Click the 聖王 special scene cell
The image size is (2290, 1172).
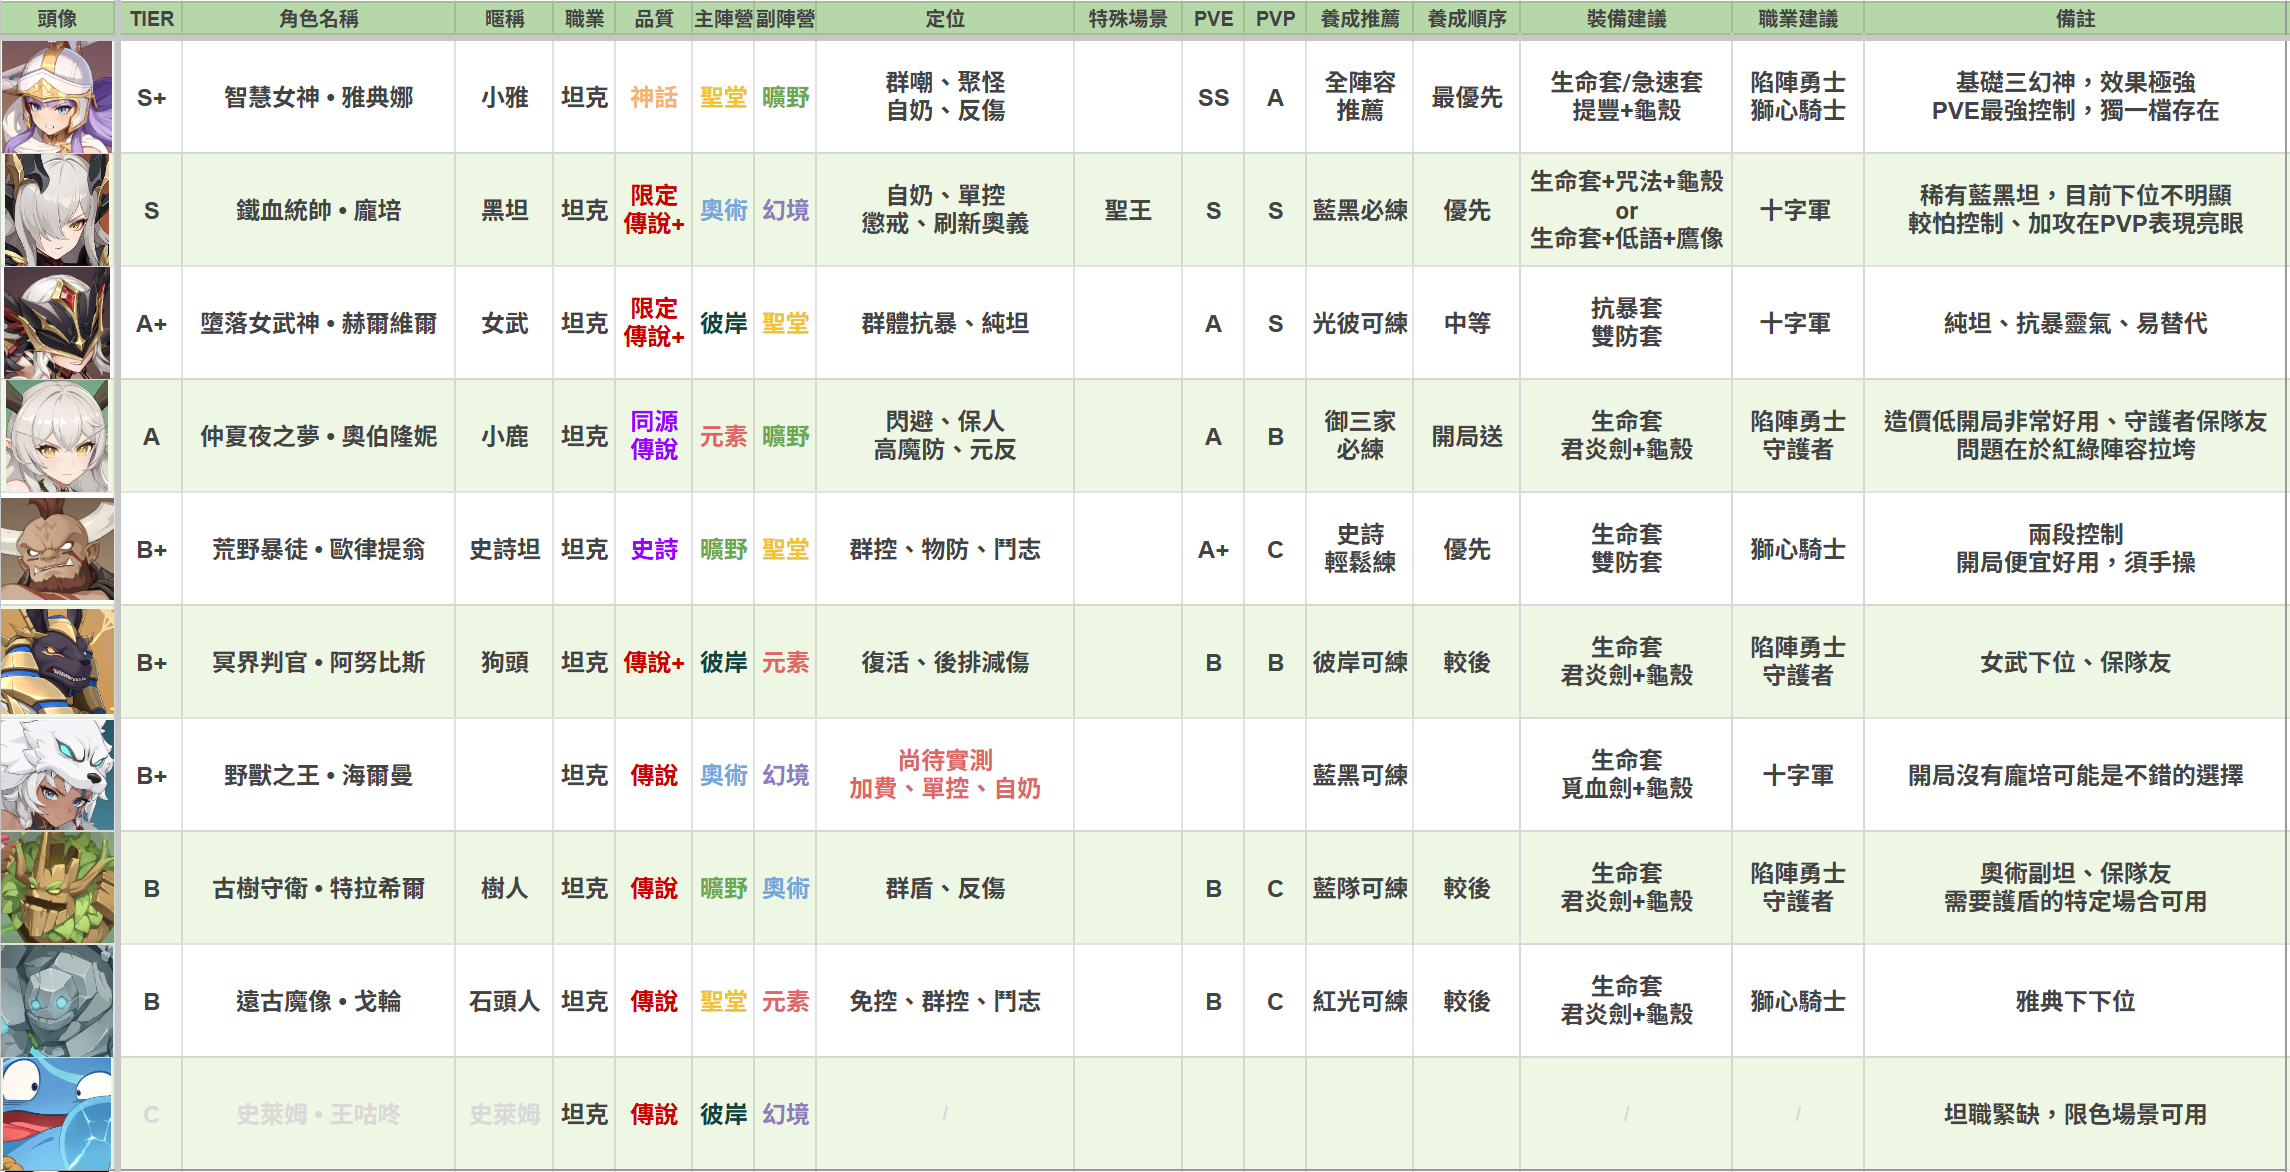[x=1128, y=210]
